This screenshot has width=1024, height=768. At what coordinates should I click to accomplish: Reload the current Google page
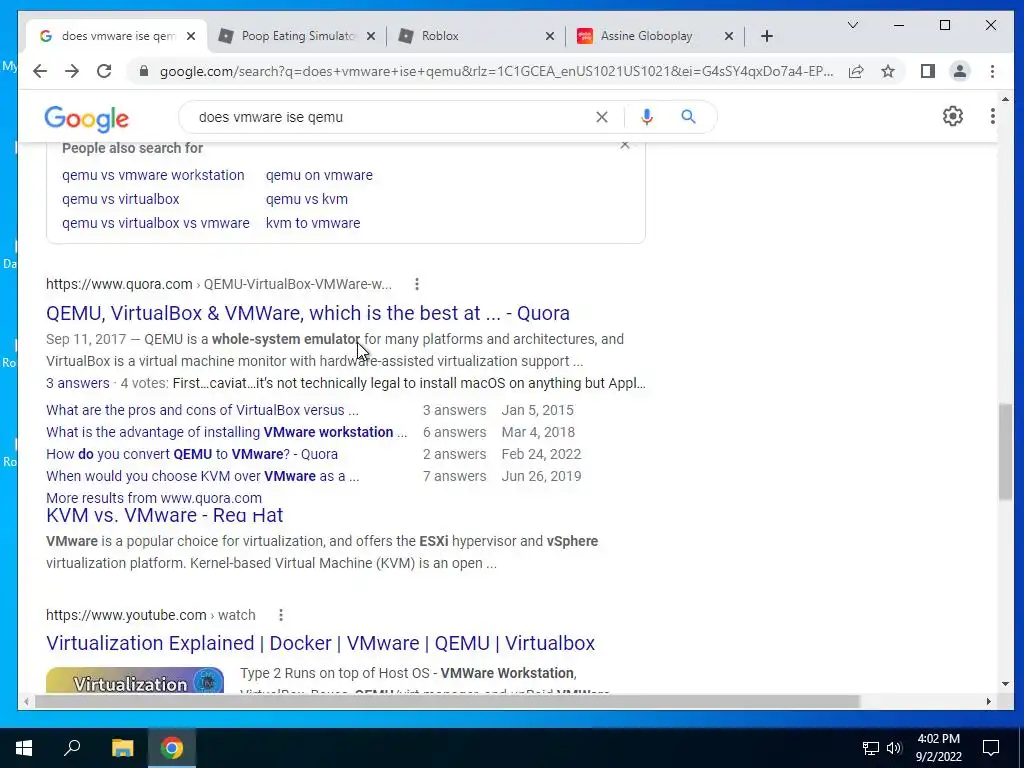104,71
